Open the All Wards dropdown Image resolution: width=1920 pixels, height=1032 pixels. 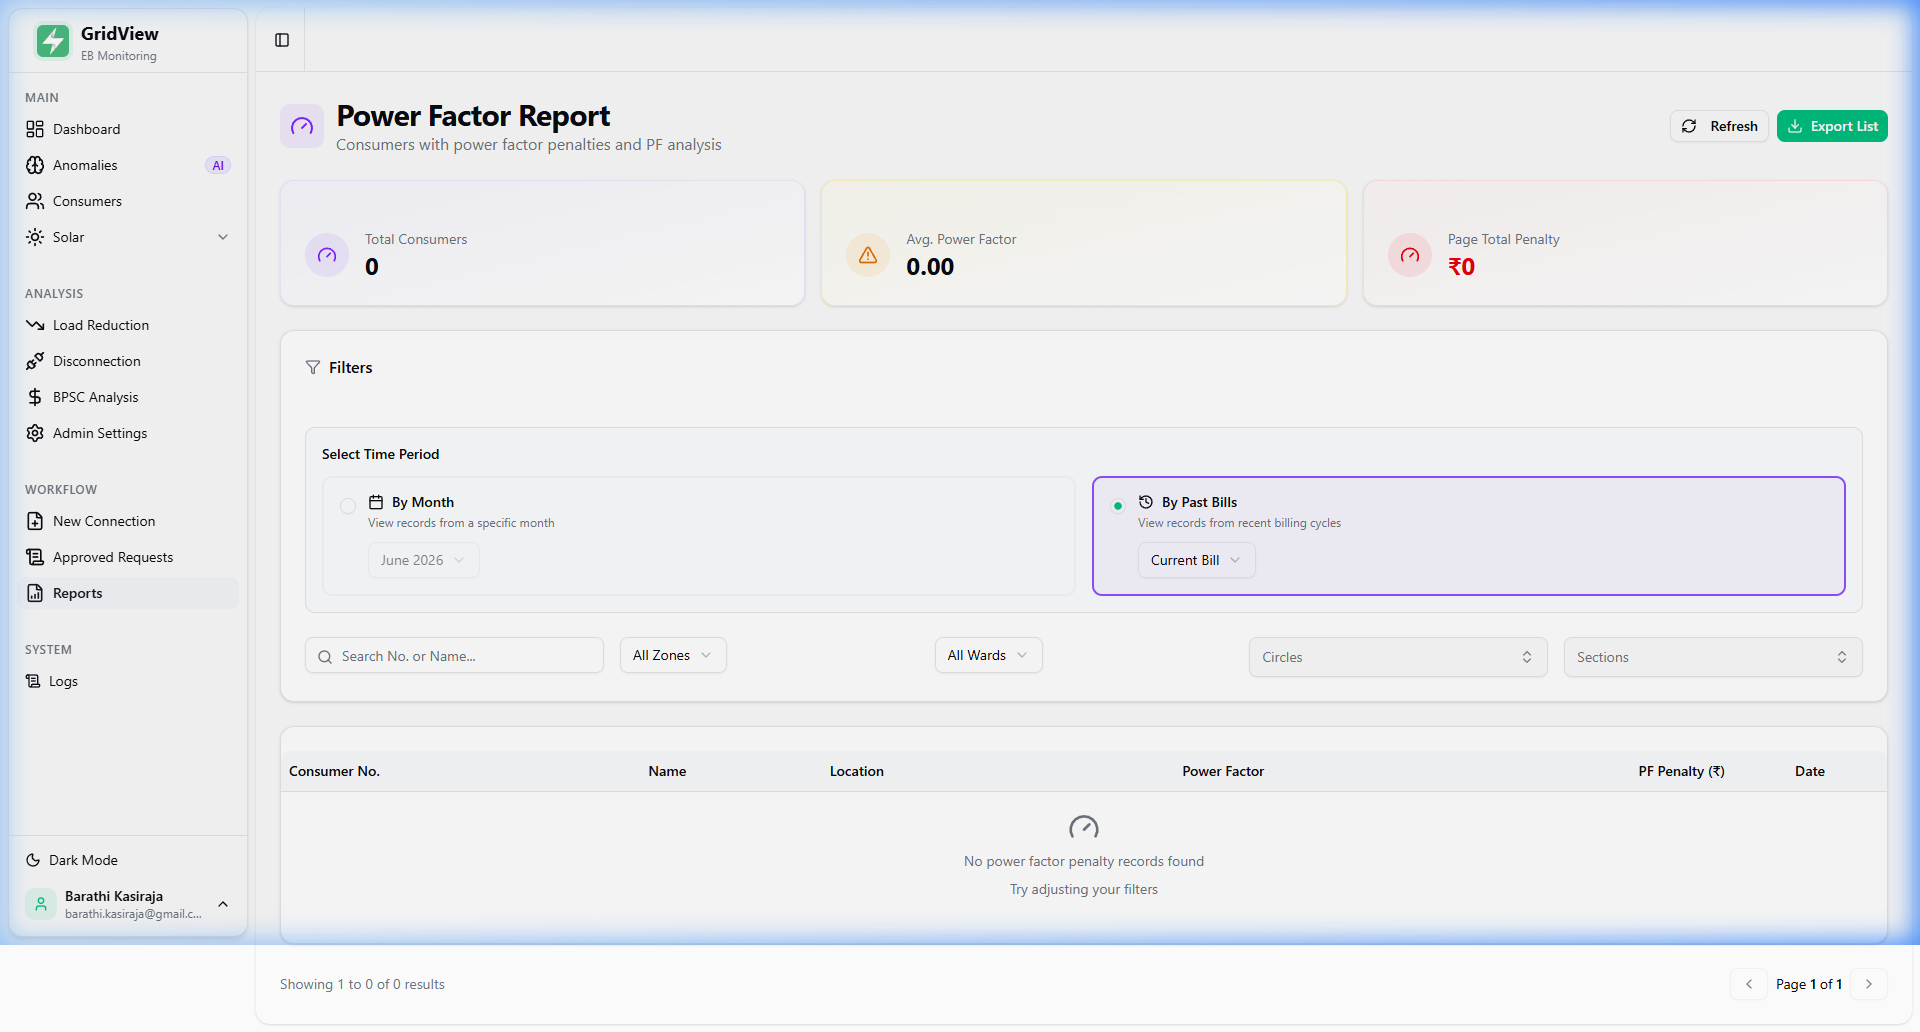point(988,655)
